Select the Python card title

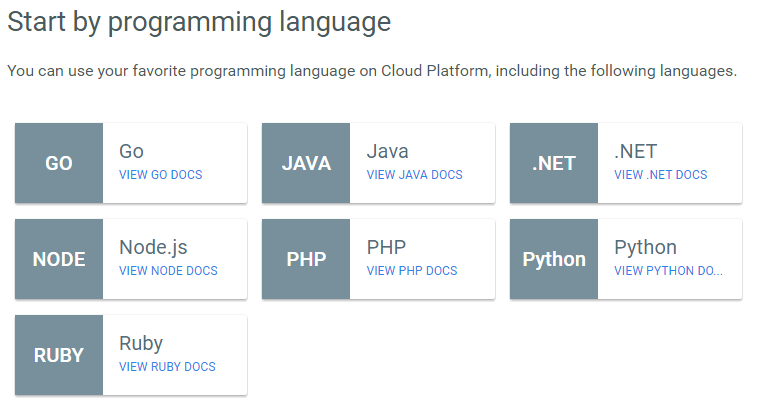tap(645, 248)
